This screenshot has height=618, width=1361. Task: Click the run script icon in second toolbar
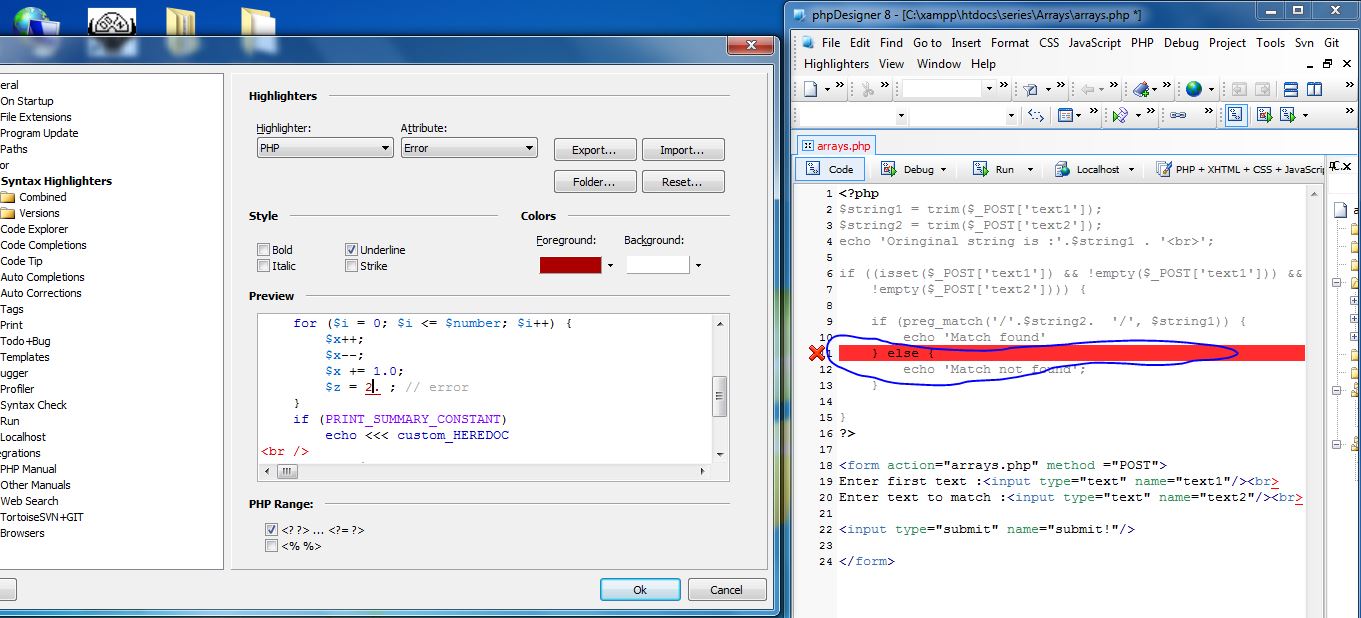click(x=1287, y=115)
